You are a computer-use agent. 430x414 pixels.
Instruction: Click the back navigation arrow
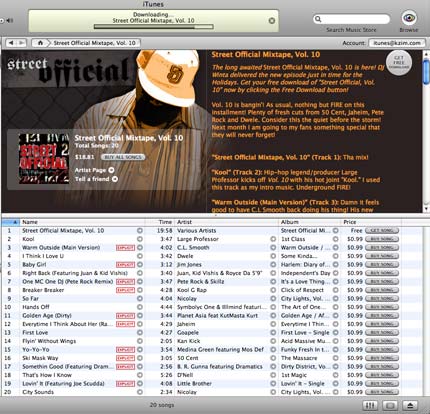point(11,43)
